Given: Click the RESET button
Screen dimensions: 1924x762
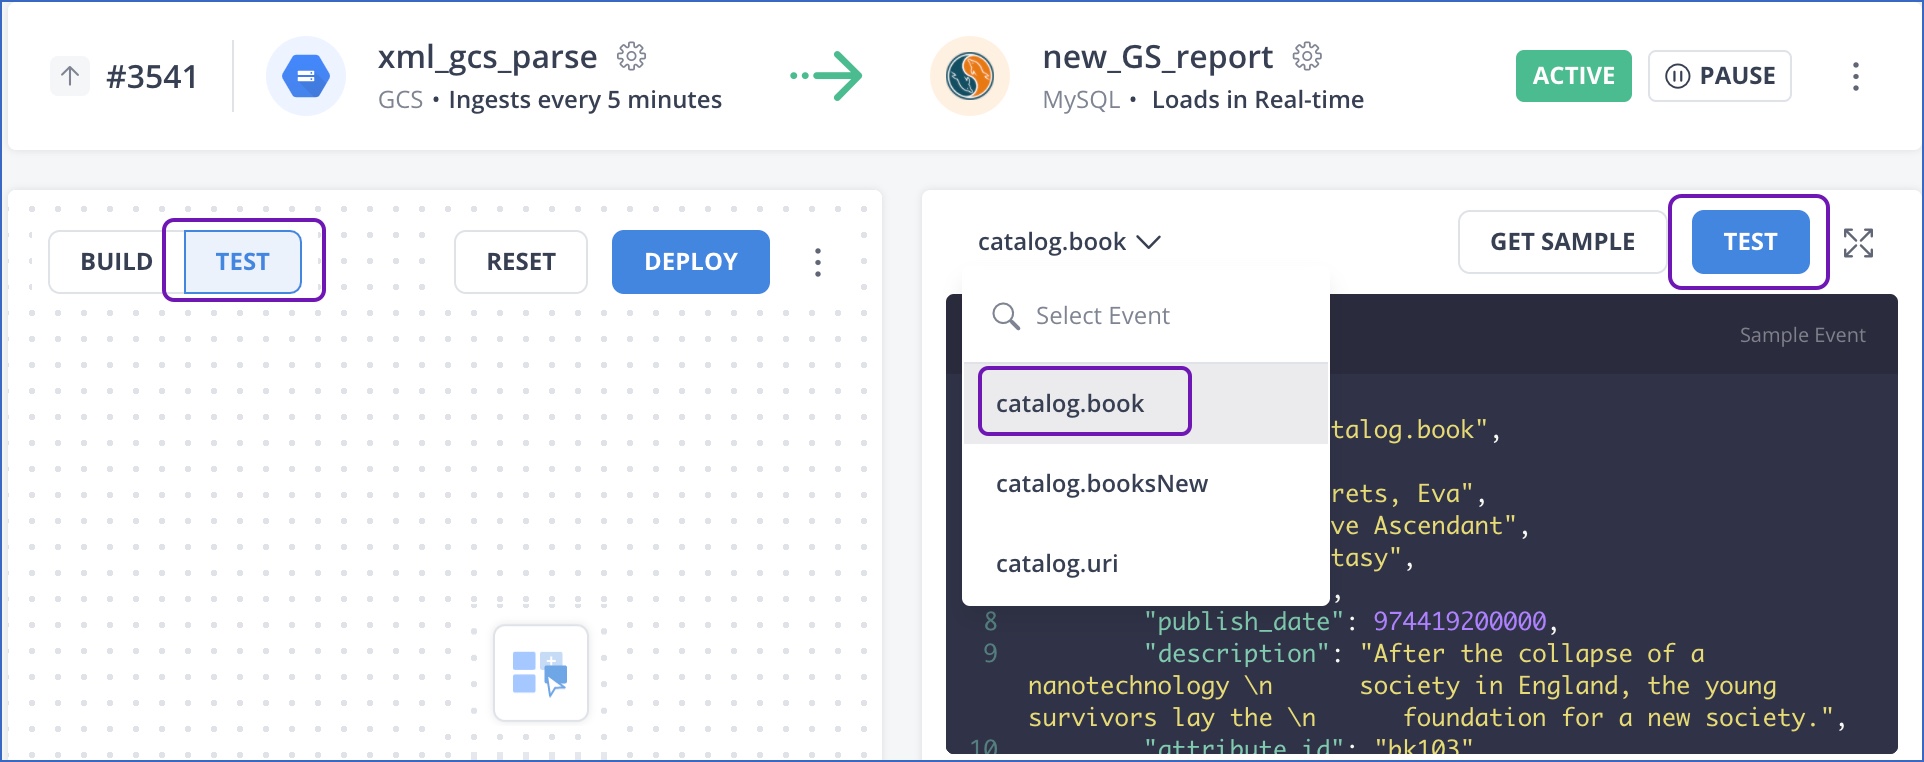Looking at the screenshot, I should [521, 262].
